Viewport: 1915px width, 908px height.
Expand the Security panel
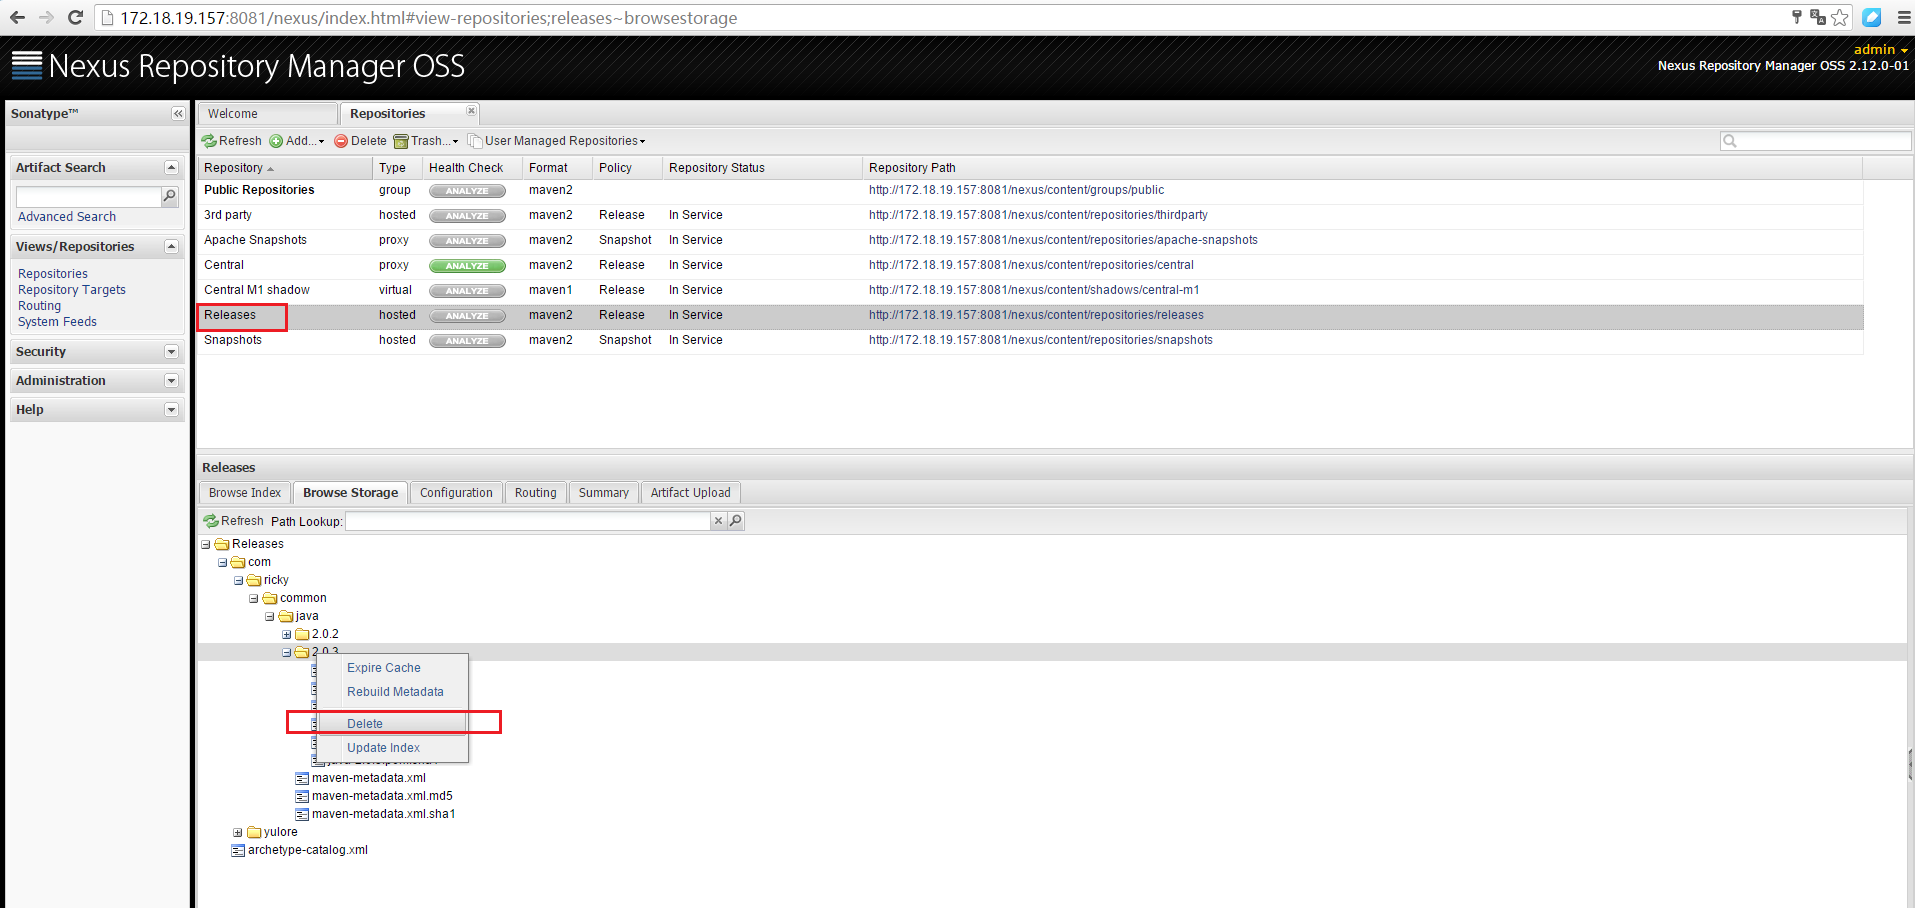[x=171, y=352]
